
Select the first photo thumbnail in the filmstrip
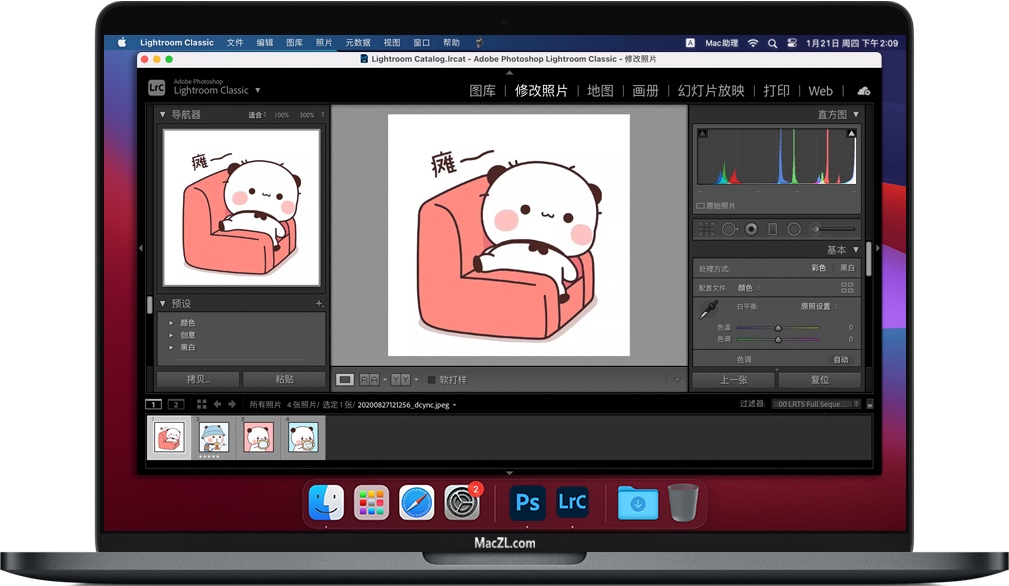pos(168,438)
